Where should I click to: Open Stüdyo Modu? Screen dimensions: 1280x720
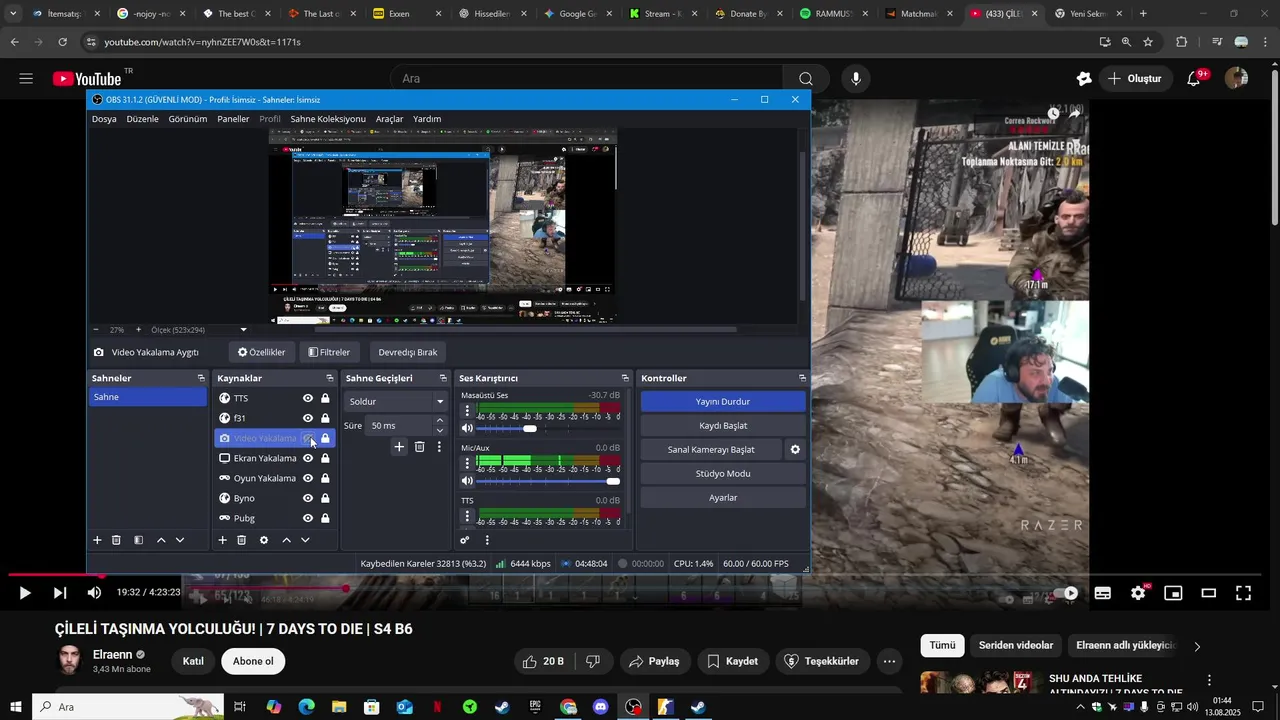pyautogui.click(x=723, y=474)
